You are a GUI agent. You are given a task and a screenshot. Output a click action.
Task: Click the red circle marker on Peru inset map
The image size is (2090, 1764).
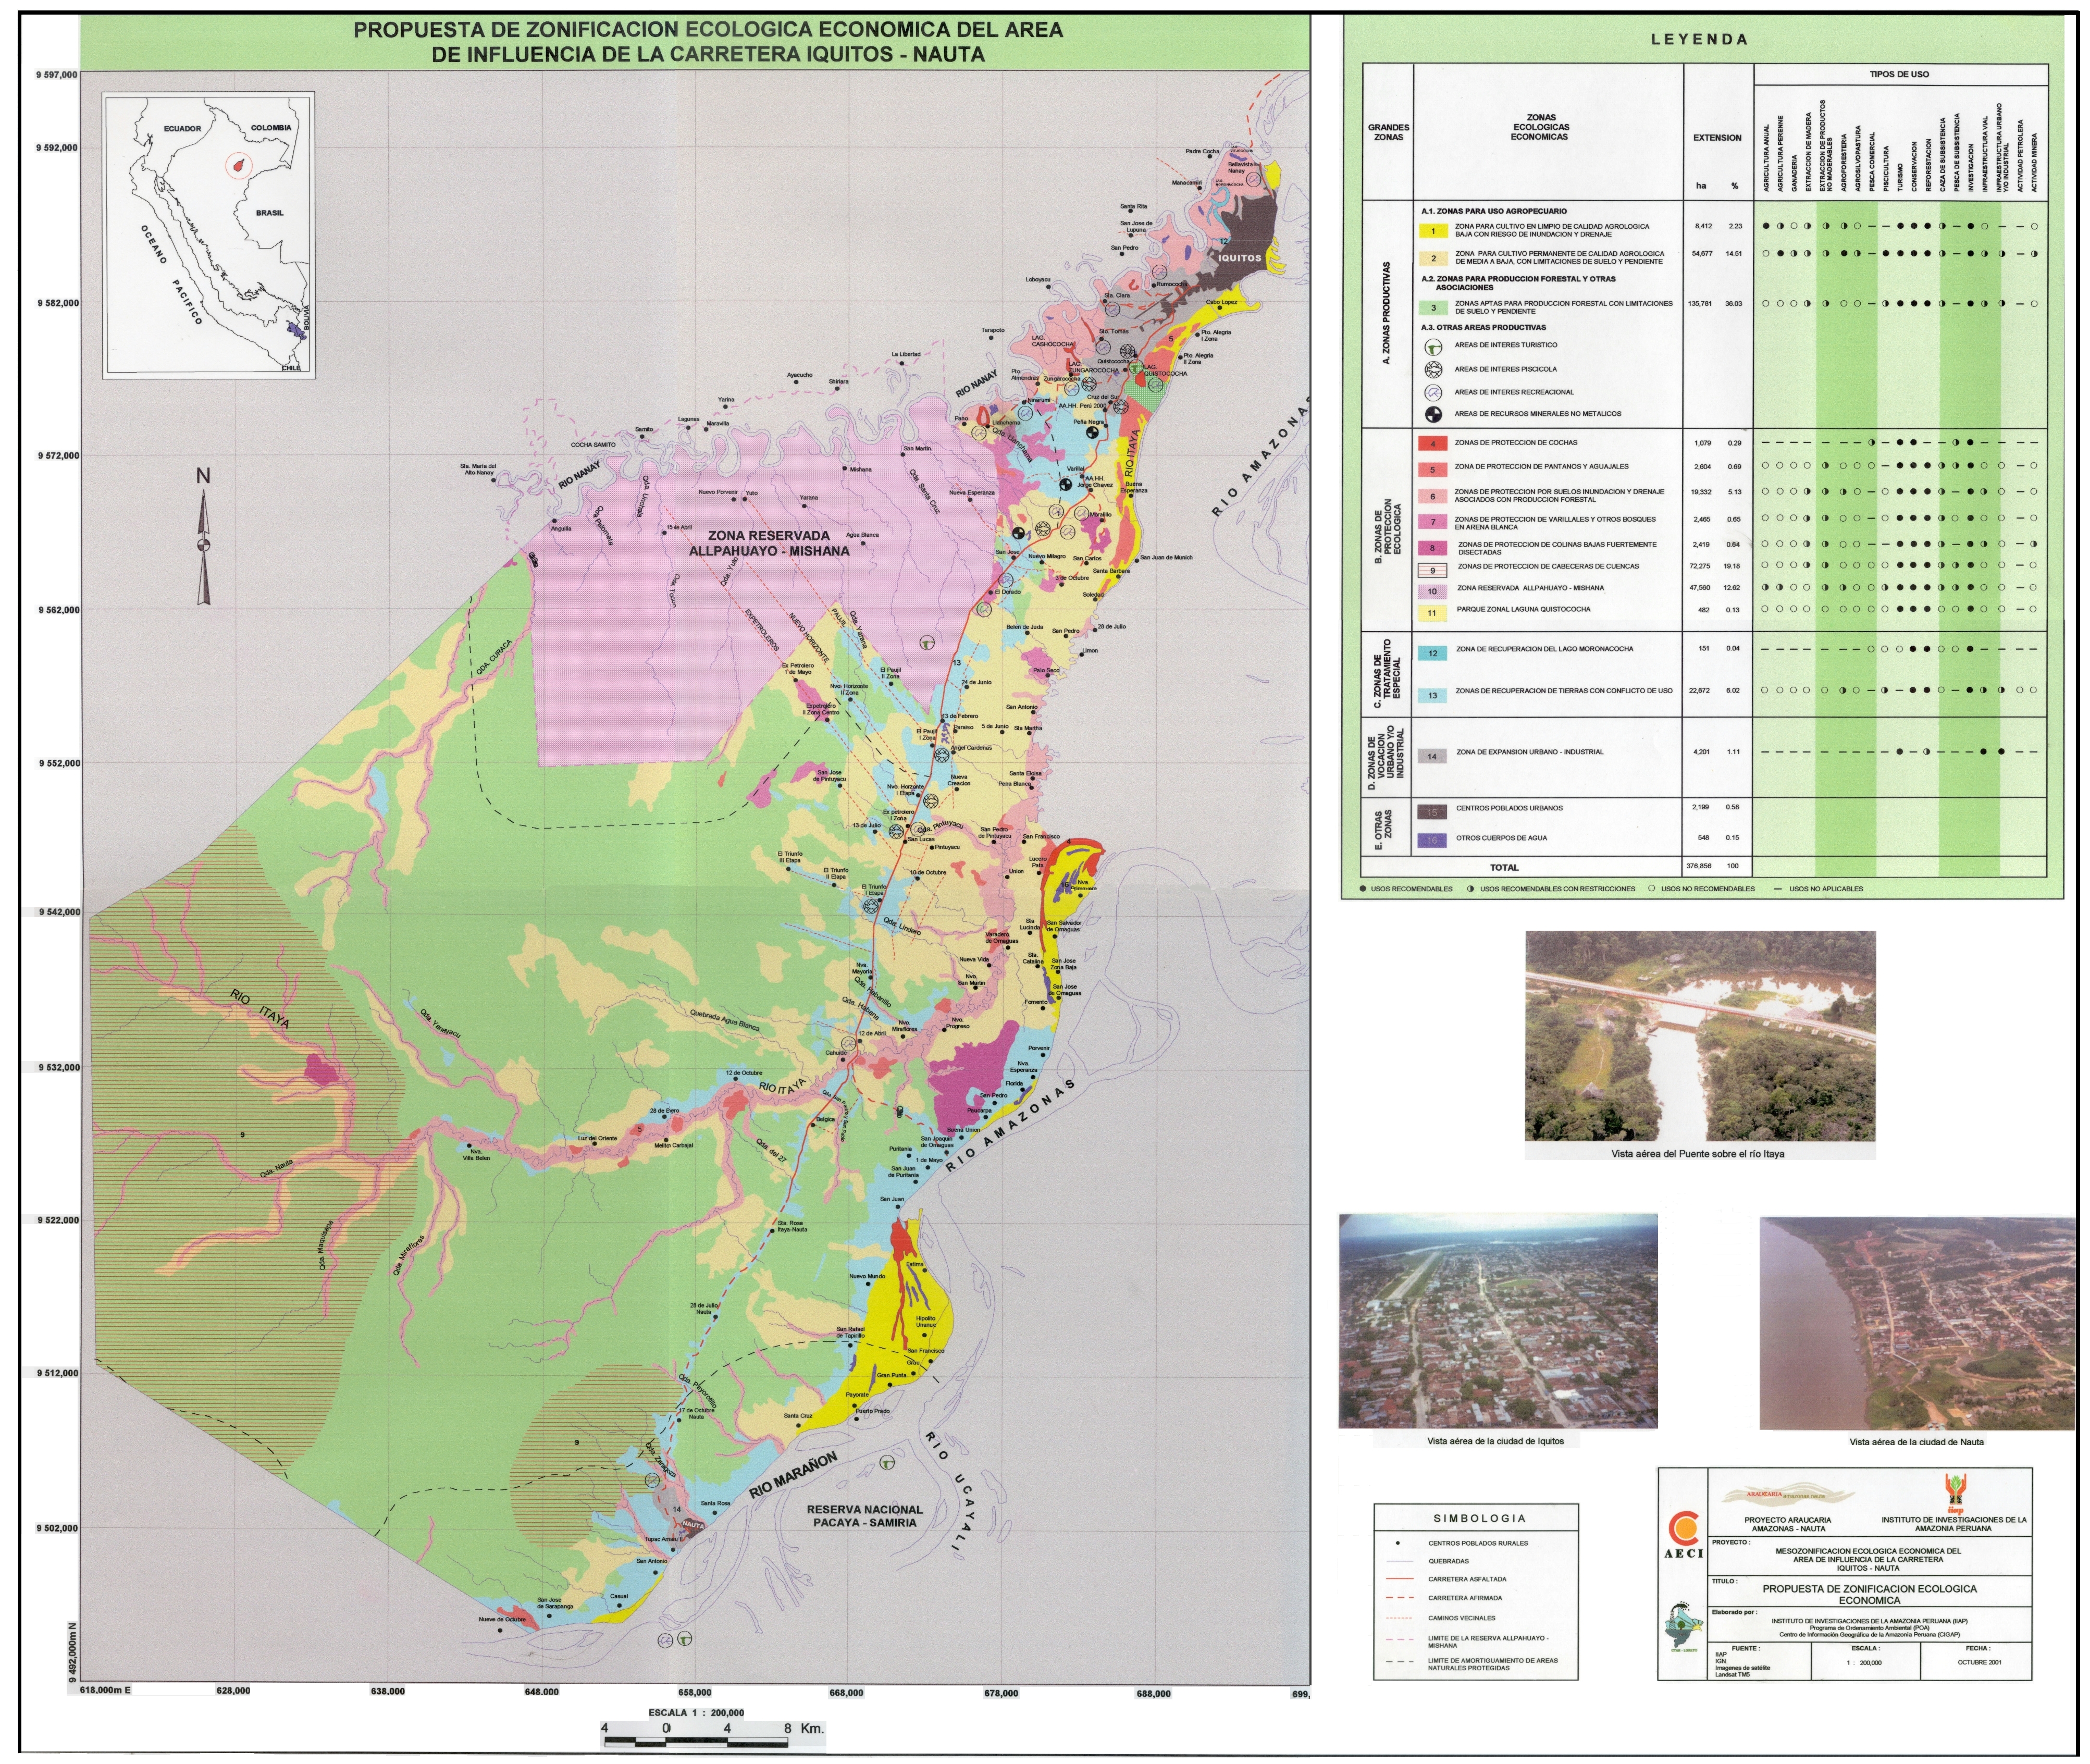tap(239, 166)
